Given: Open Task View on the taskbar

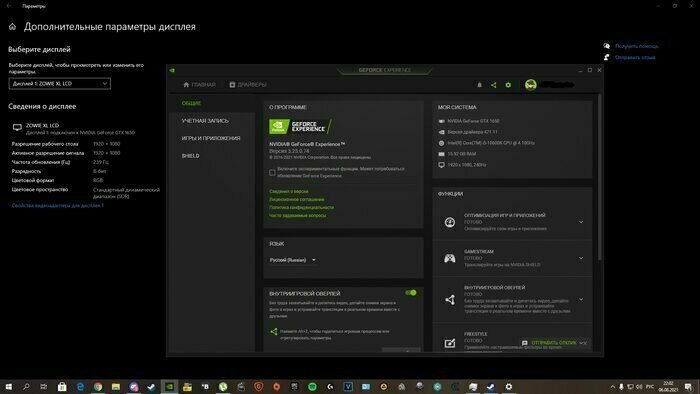Looking at the screenshot, I should 44,386.
